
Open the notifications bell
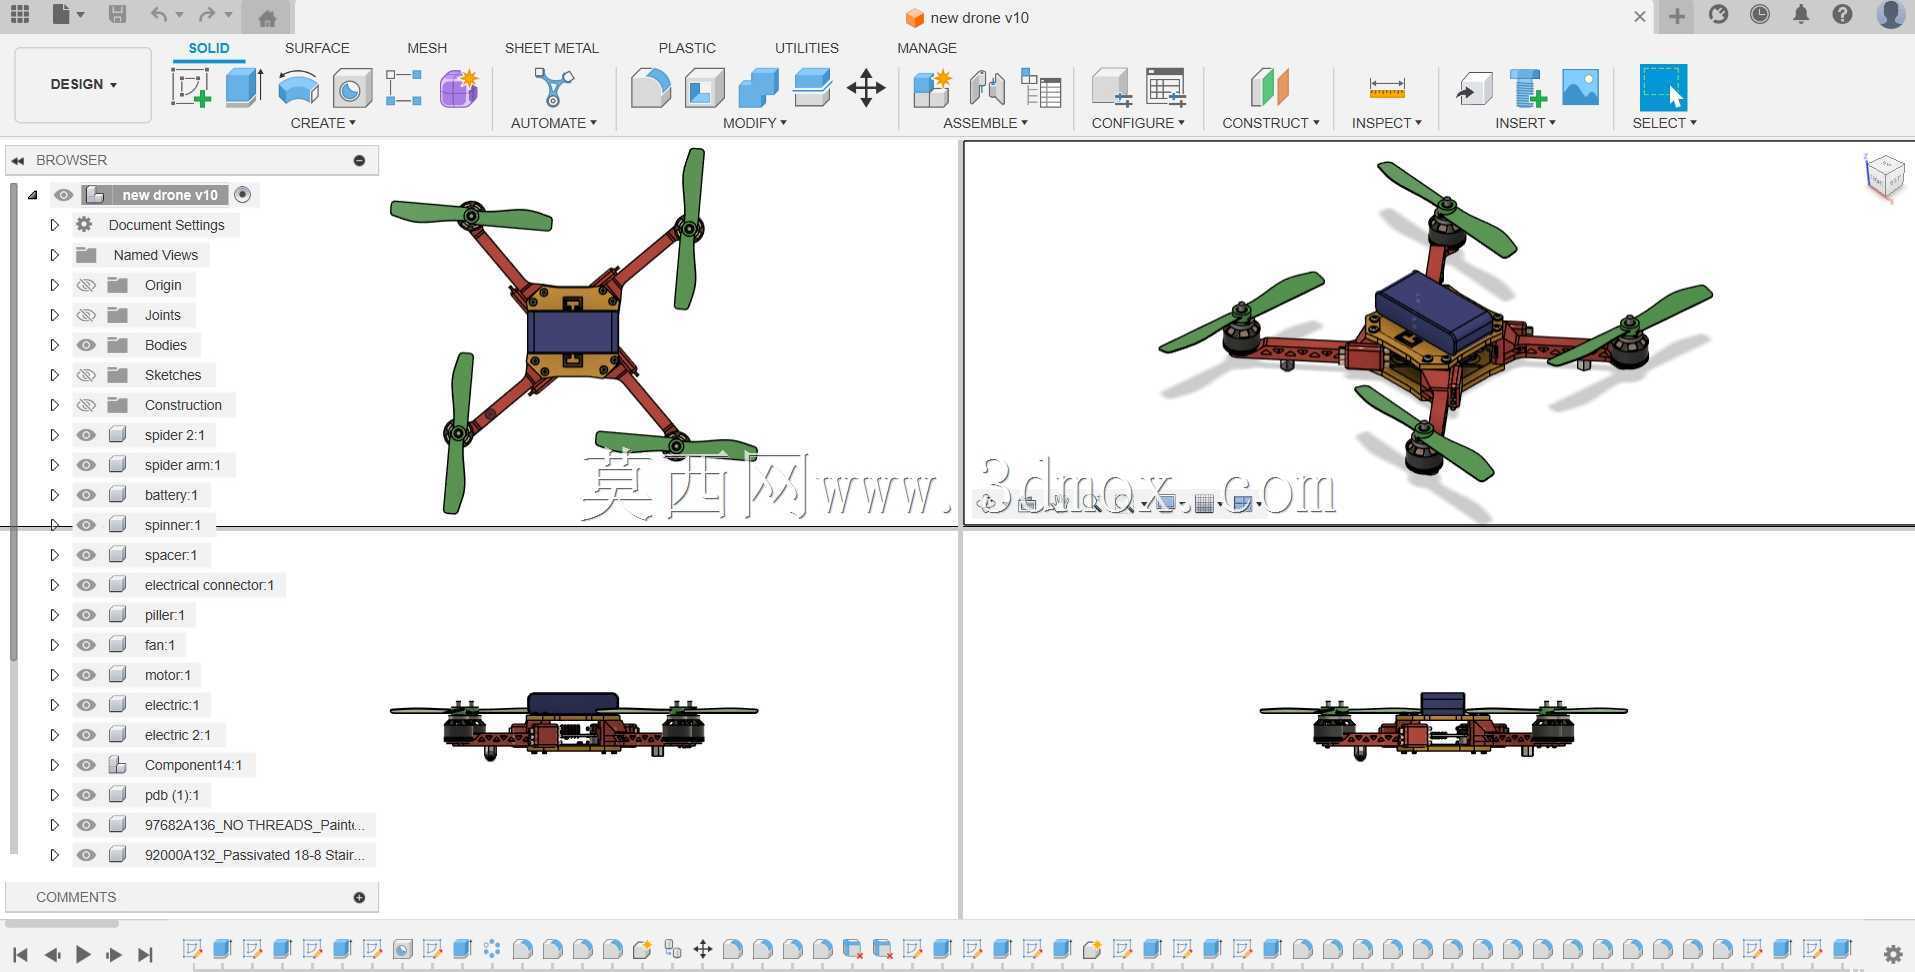(x=1801, y=15)
